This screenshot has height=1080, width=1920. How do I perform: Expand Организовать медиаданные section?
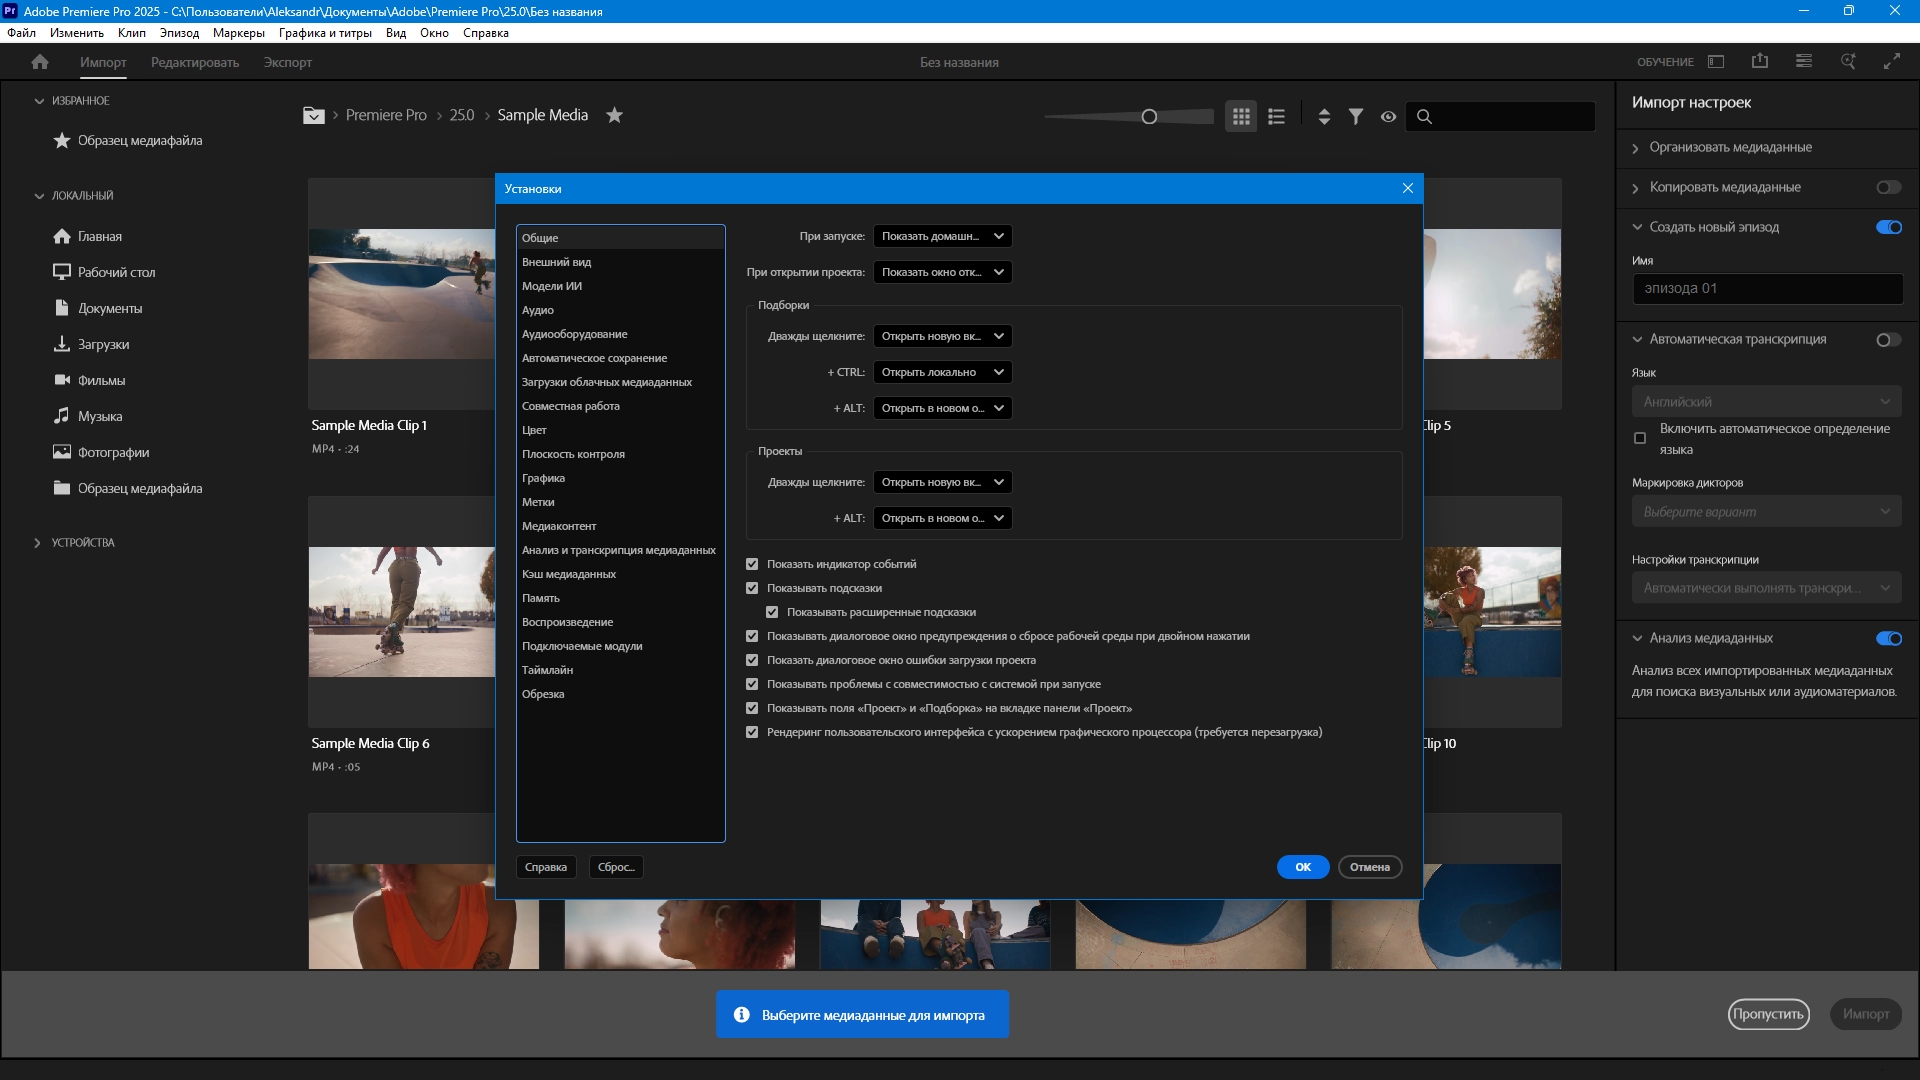coord(1730,147)
